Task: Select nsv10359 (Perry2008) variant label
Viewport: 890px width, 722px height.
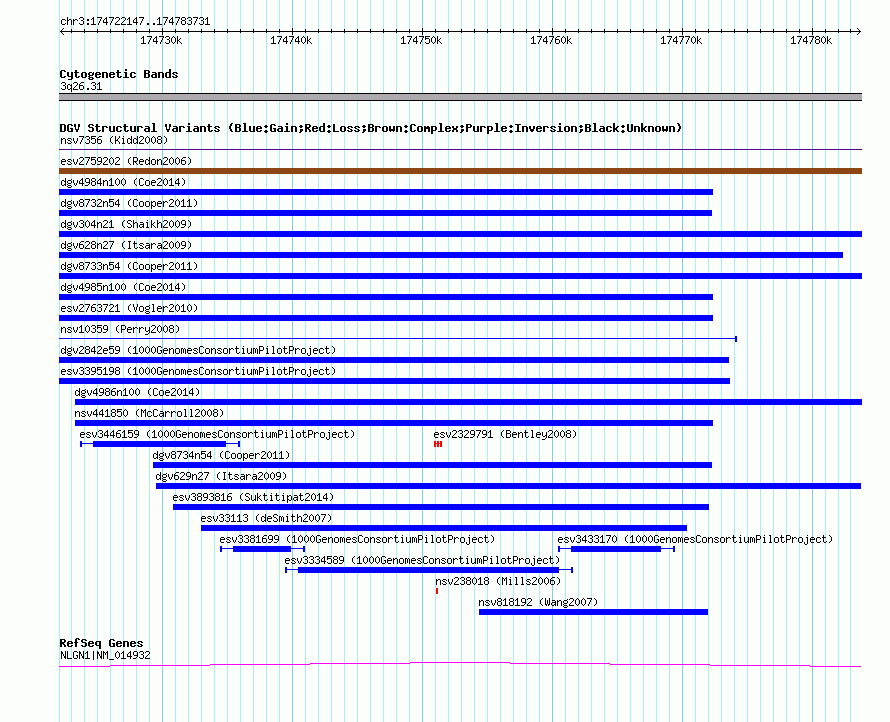Action: click(x=120, y=329)
